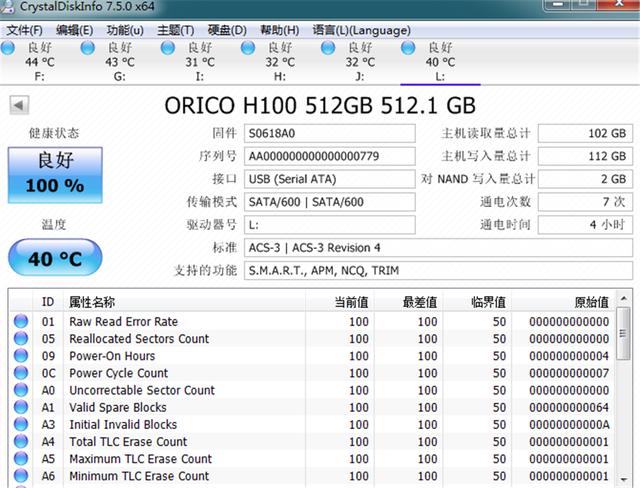Image resolution: width=640 pixels, height=488 pixels.
Task: Click status orb for Initial Invalid Blocks
Action: click(x=21, y=424)
